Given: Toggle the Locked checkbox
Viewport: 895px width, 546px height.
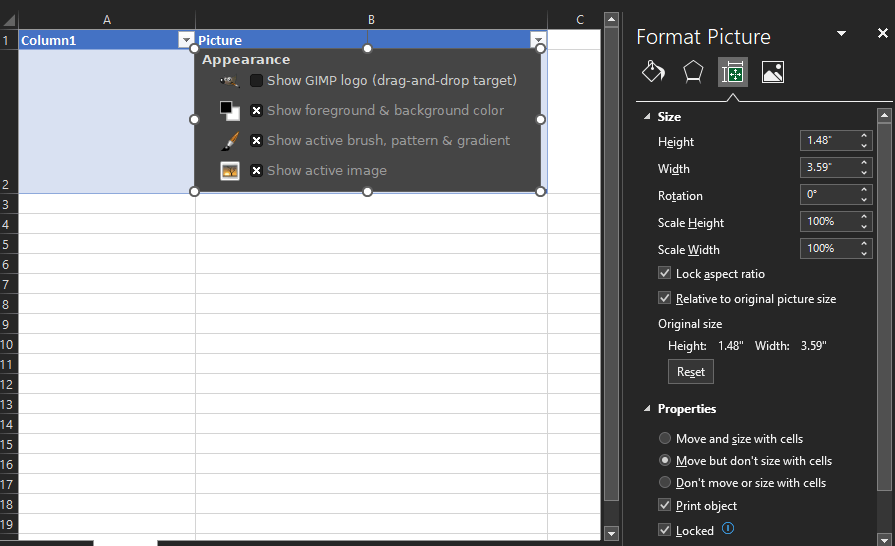Looking at the screenshot, I should (664, 530).
